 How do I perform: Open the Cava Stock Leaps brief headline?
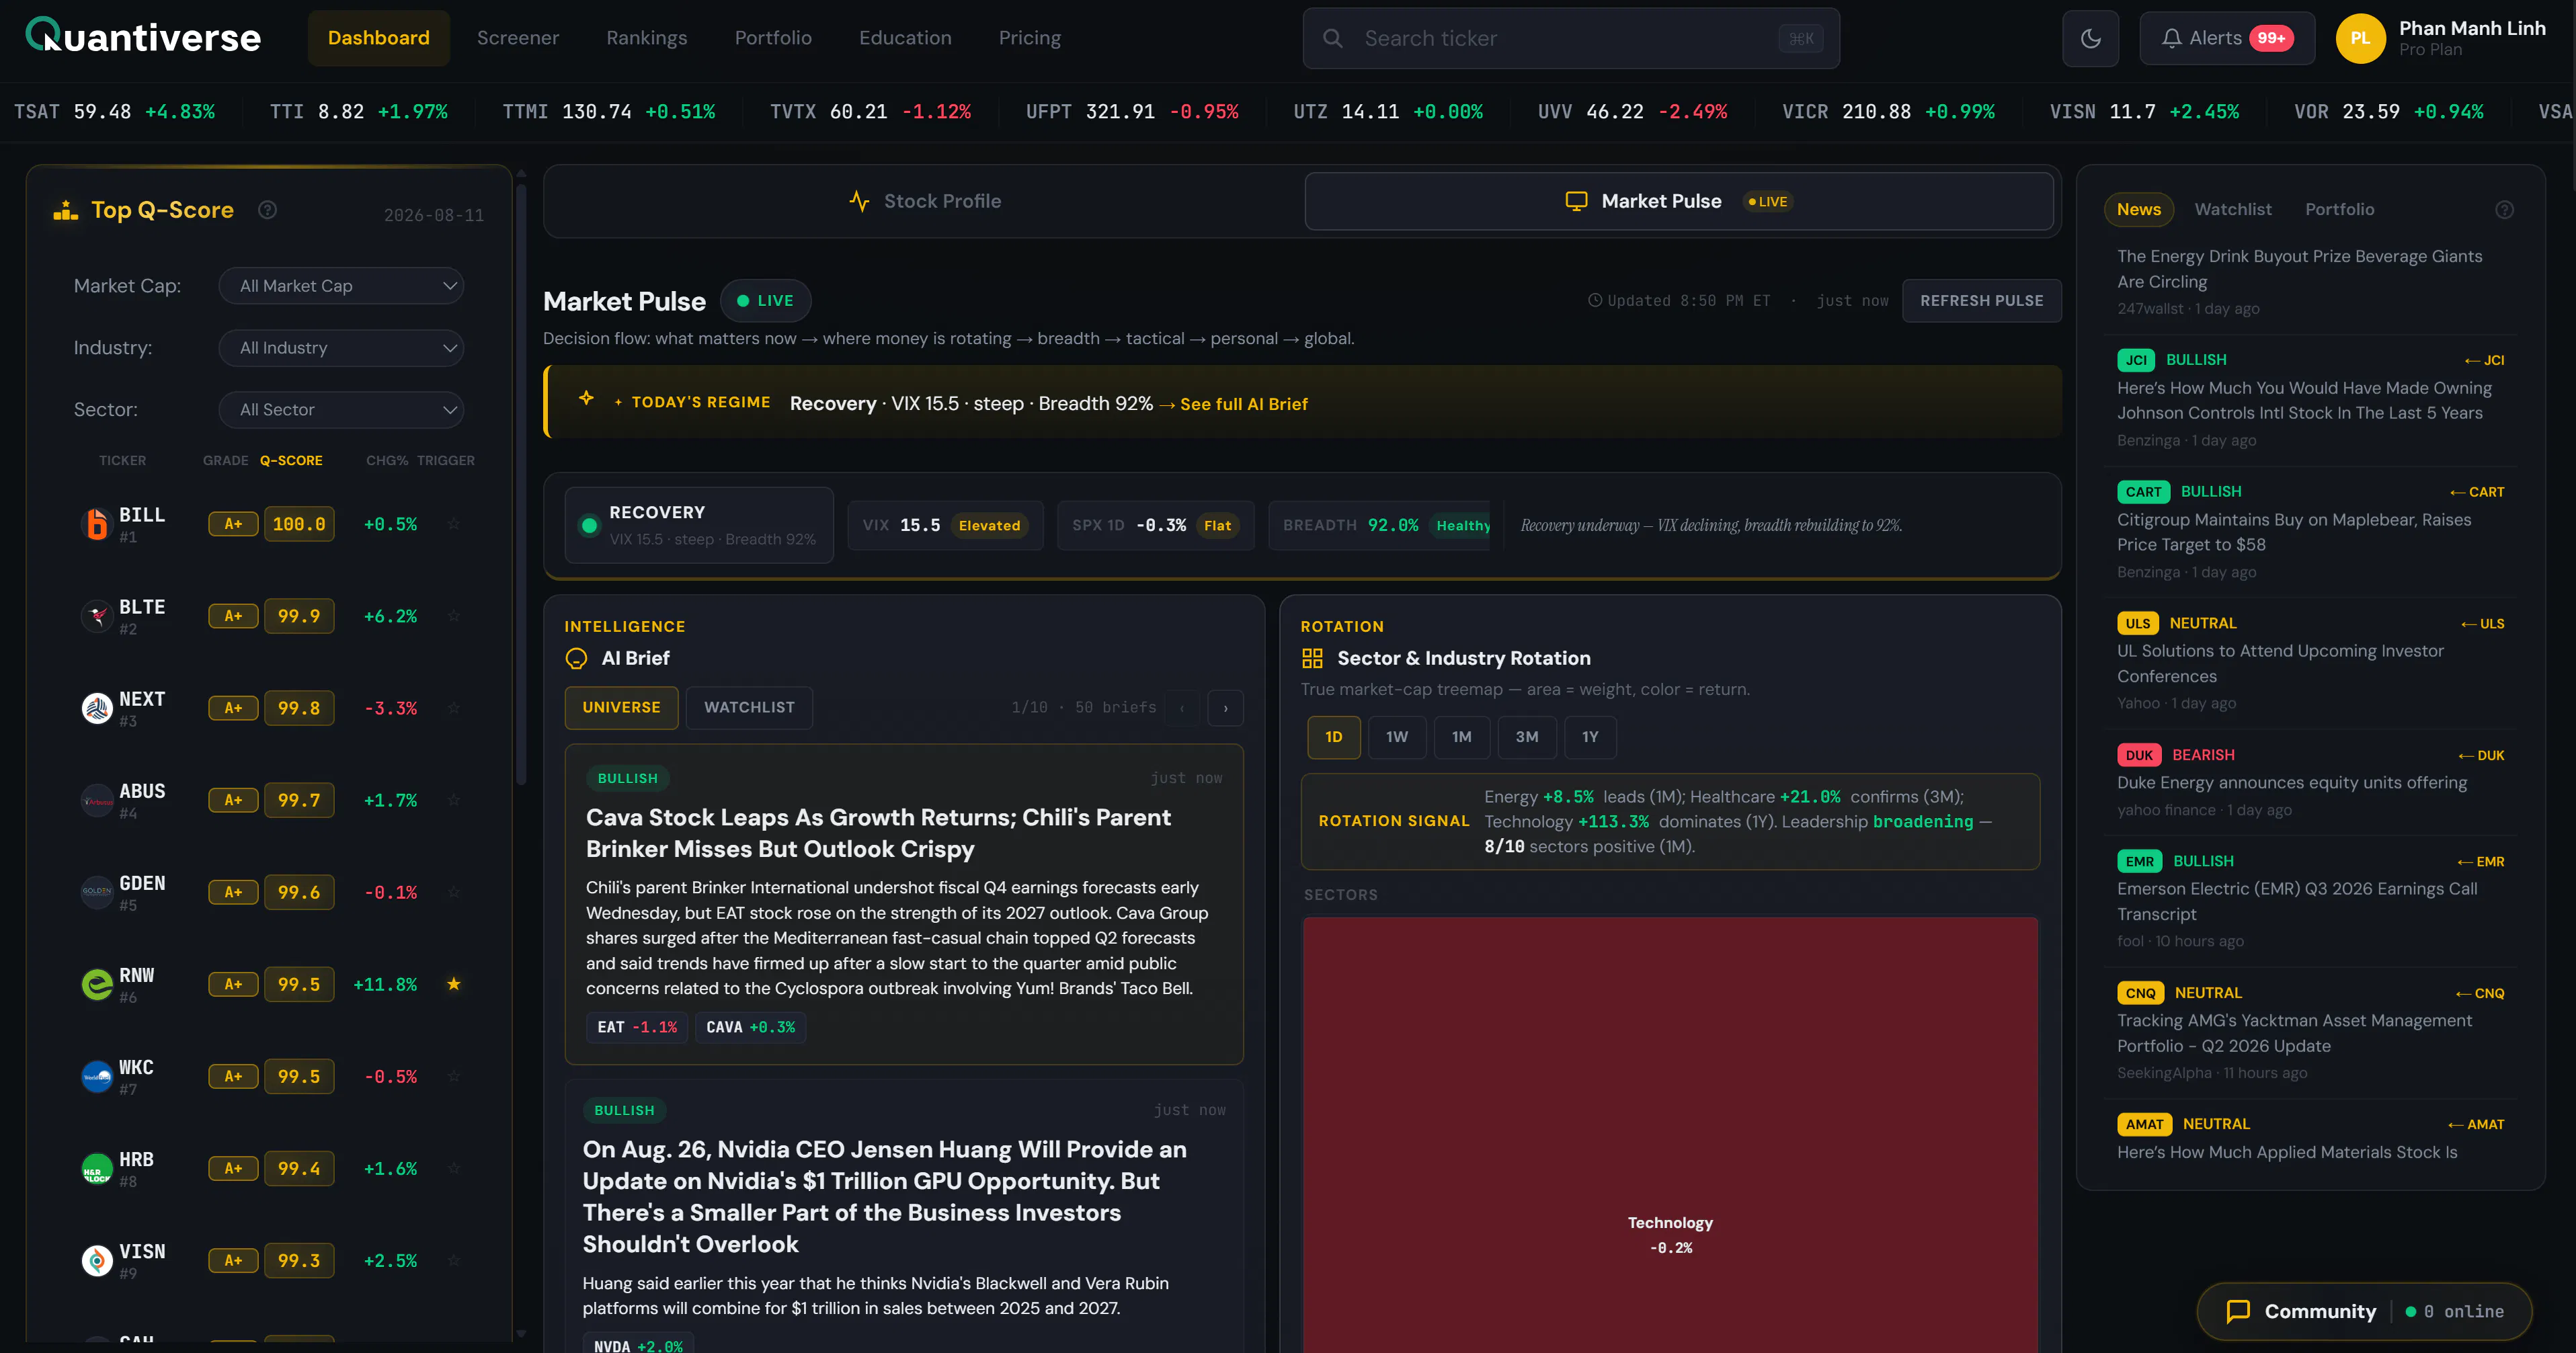tap(878, 833)
